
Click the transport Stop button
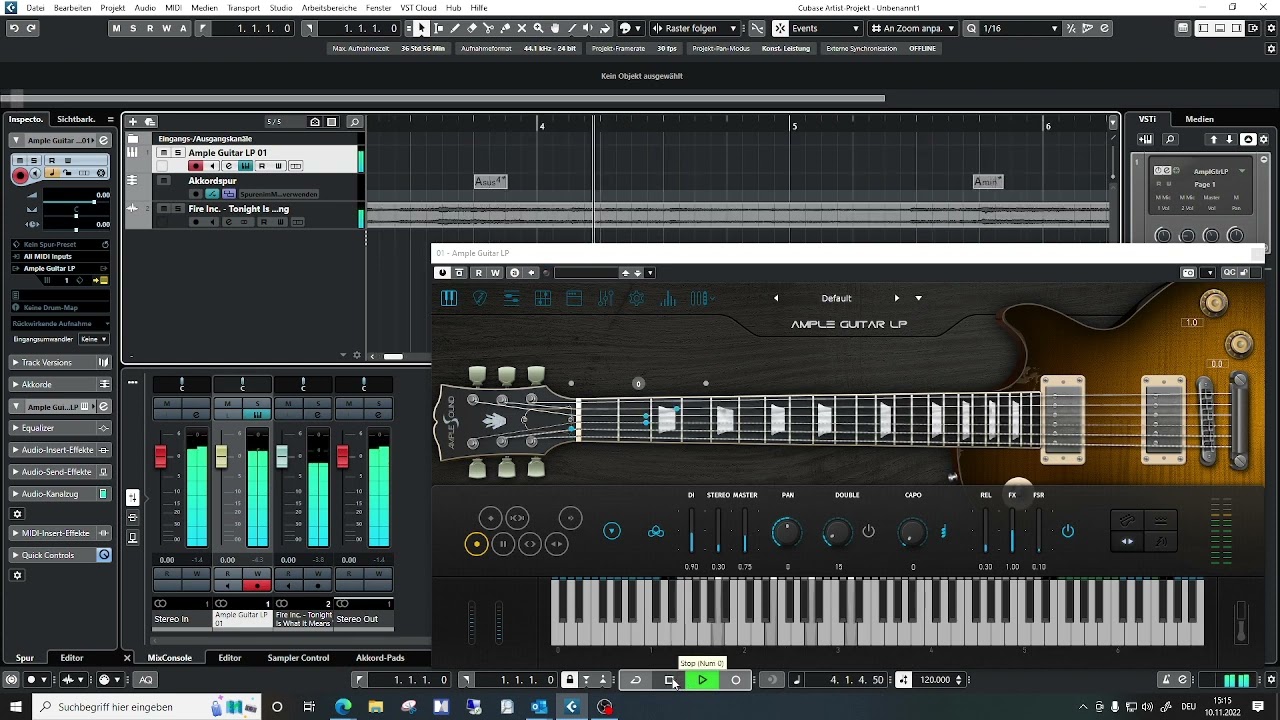tap(669, 680)
